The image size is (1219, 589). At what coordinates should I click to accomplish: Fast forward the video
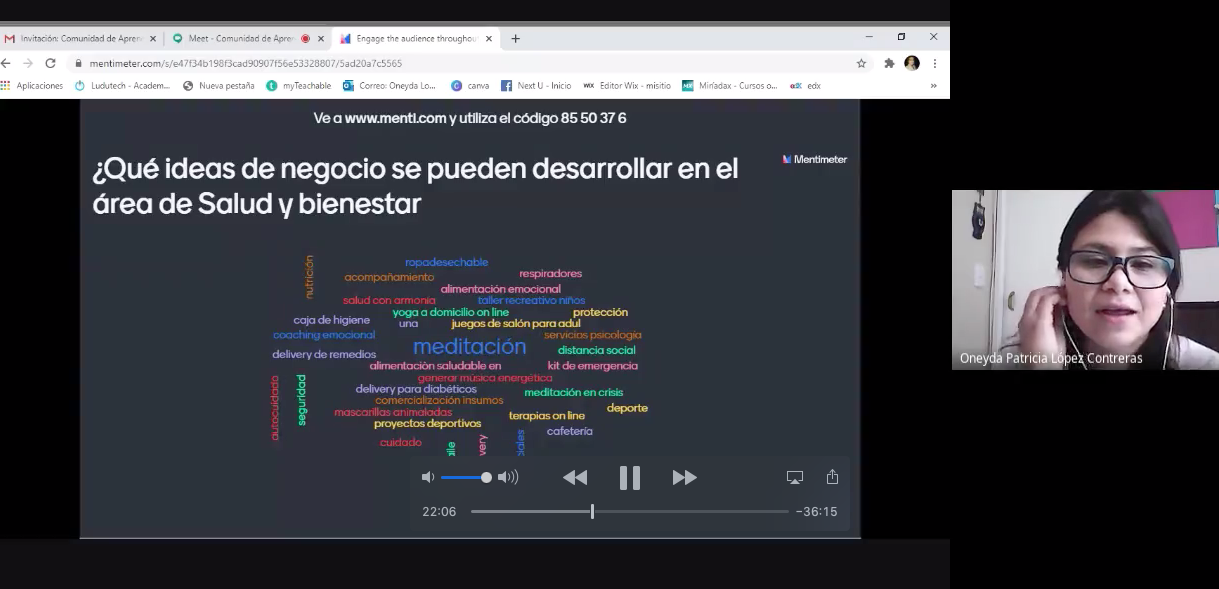[684, 478]
